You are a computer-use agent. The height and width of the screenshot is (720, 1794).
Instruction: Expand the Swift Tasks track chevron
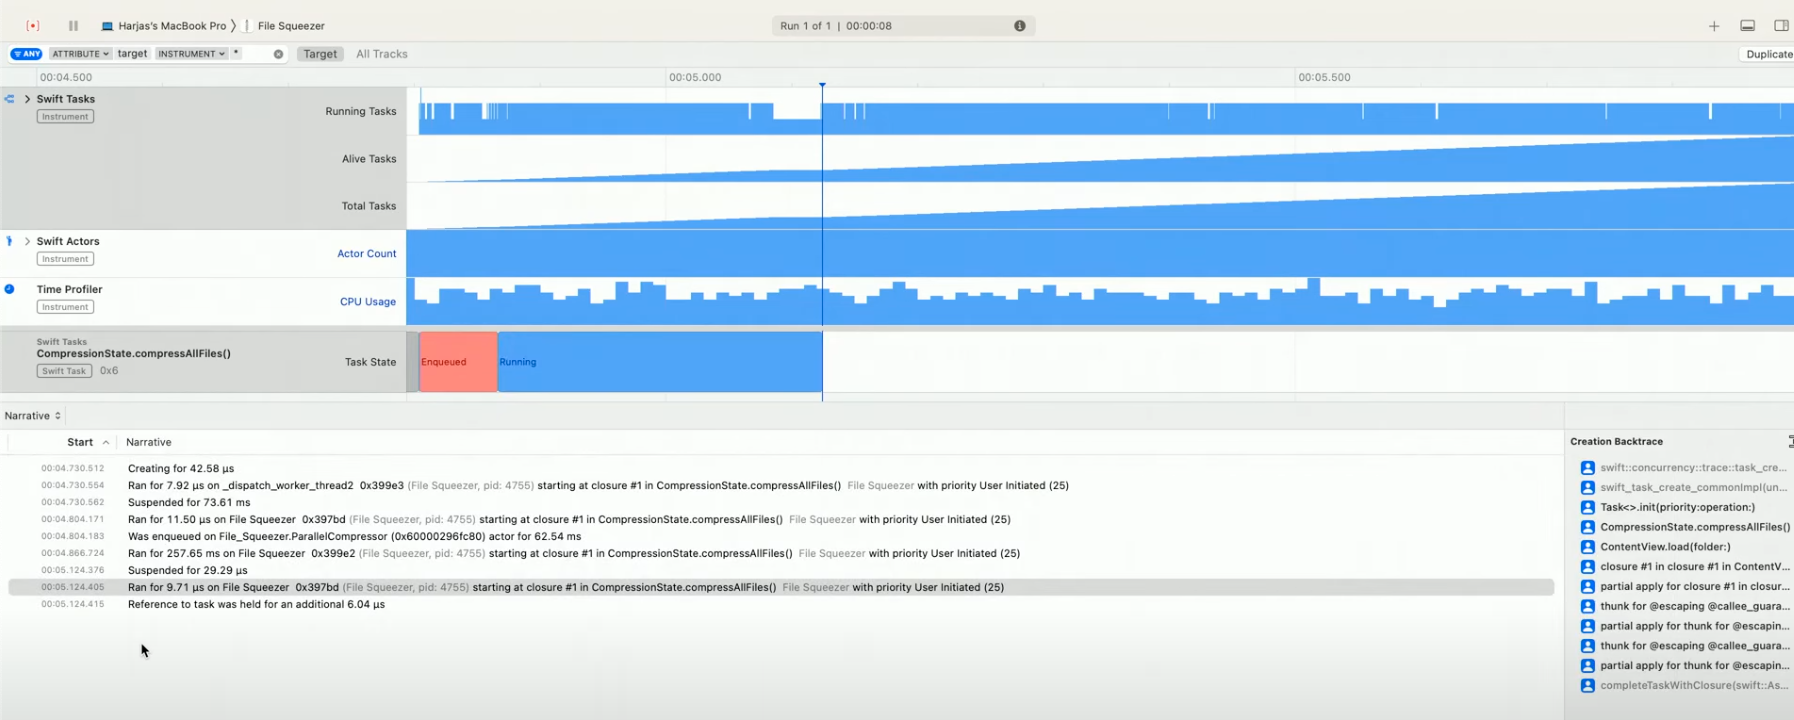(27, 99)
